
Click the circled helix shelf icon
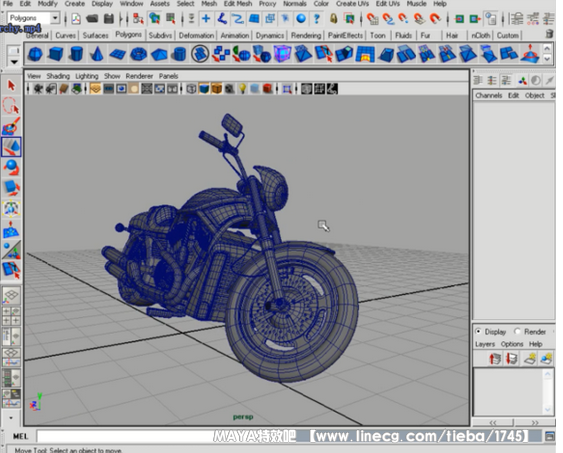point(200,54)
